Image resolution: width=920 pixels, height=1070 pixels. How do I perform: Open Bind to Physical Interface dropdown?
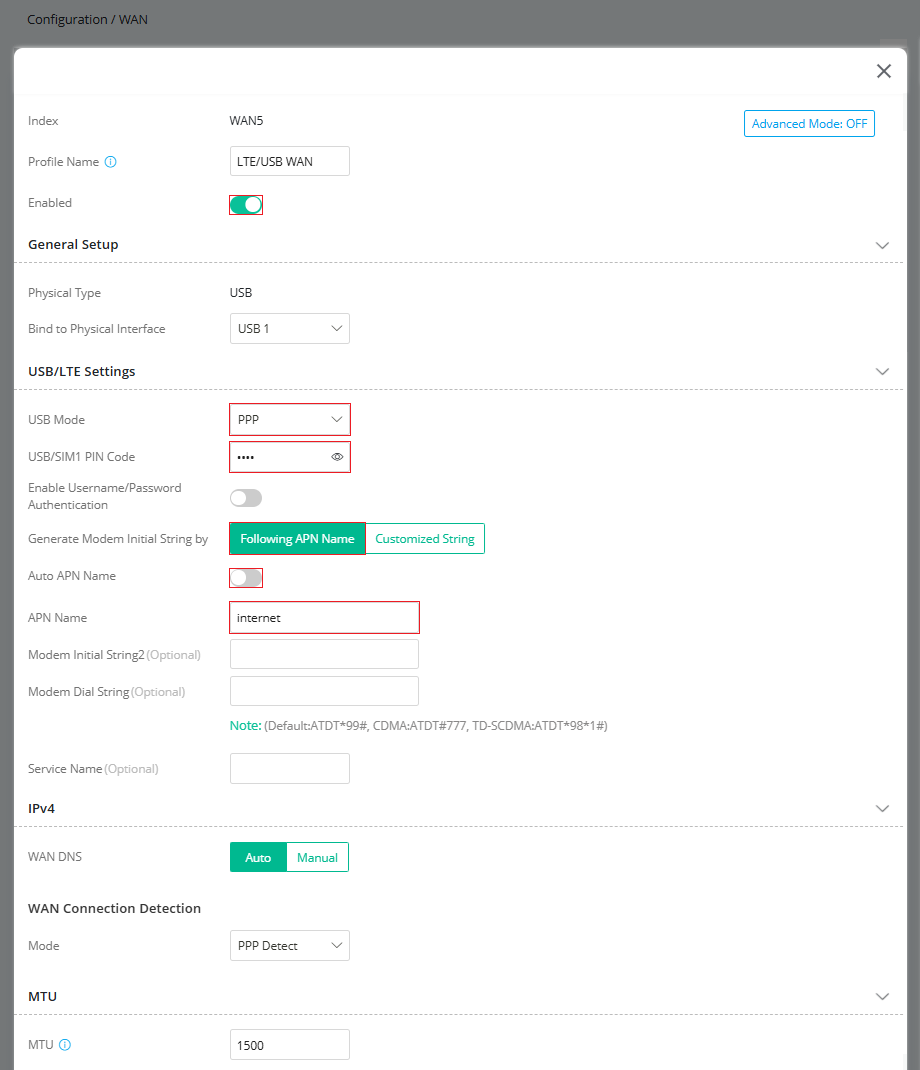pyautogui.click(x=290, y=329)
